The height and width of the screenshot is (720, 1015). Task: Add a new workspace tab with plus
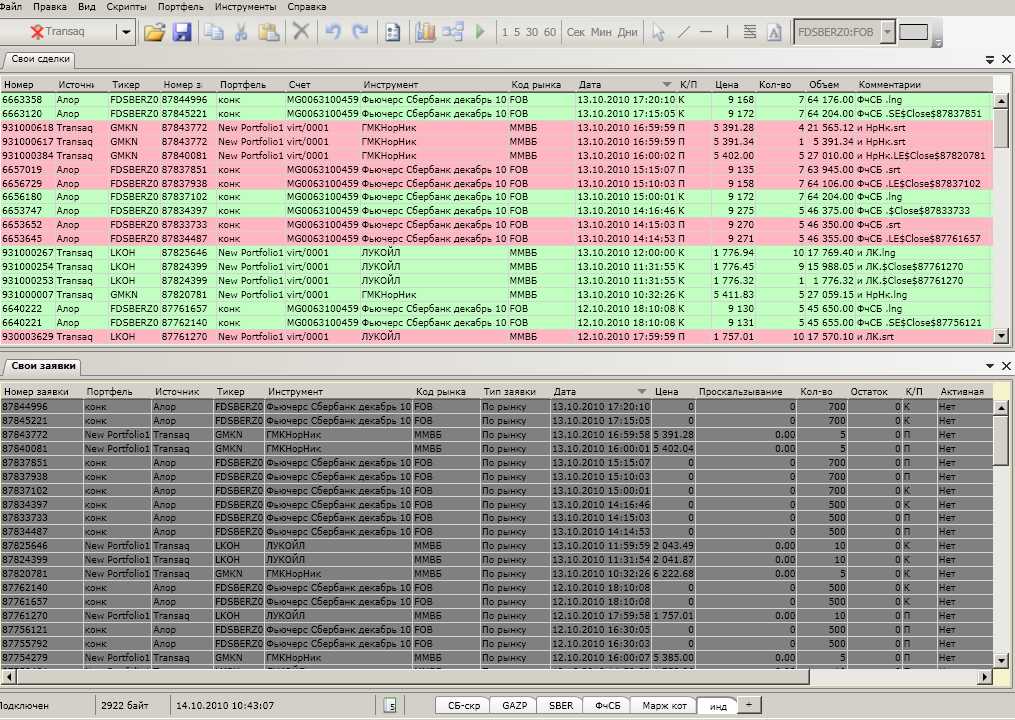tap(749, 704)
